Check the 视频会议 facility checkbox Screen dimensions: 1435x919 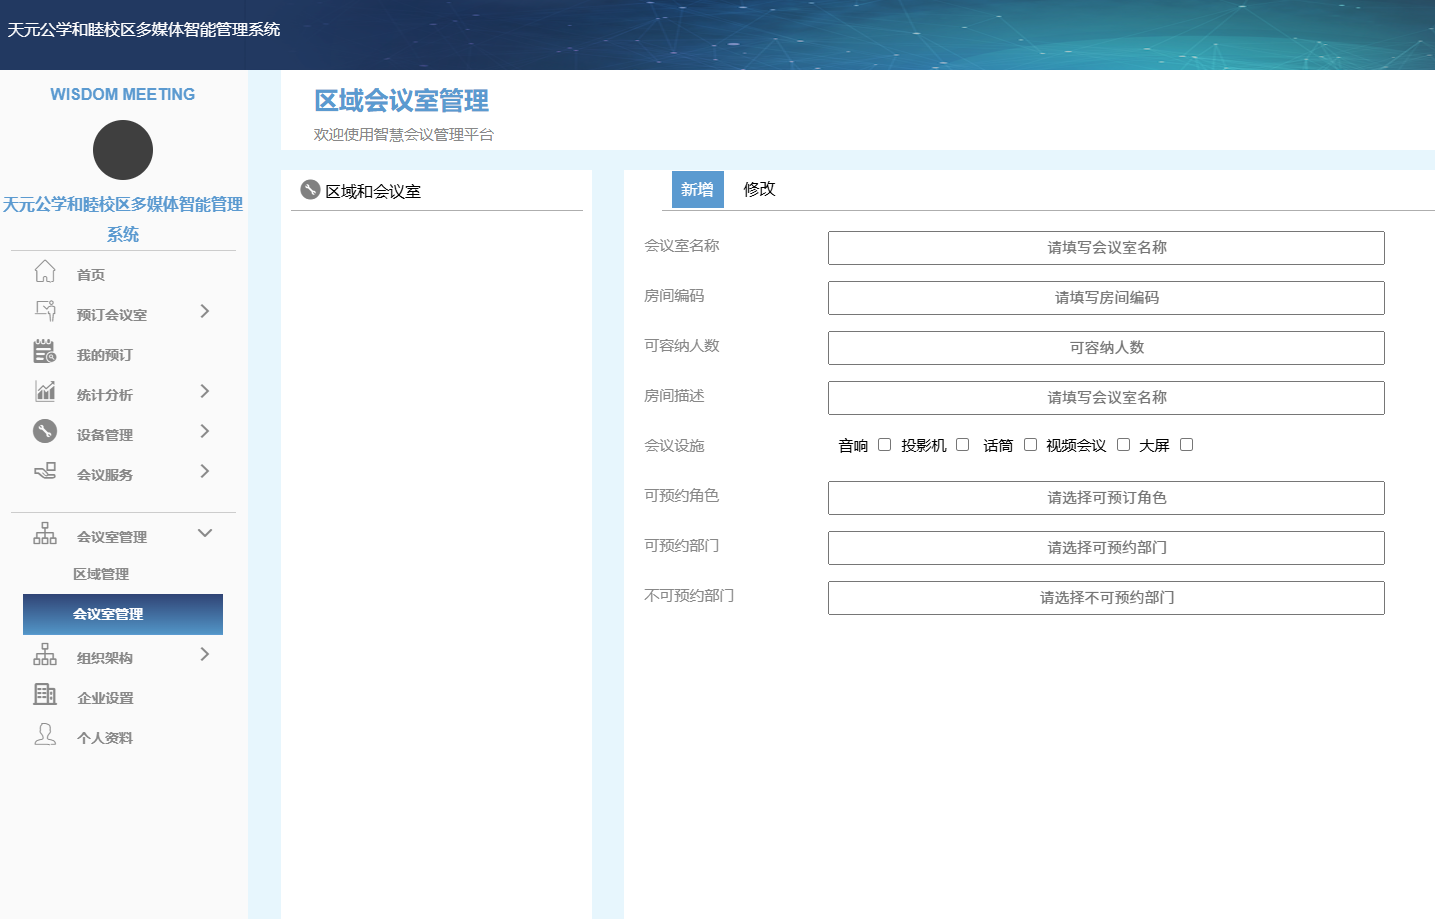[x=1123, y=445]
